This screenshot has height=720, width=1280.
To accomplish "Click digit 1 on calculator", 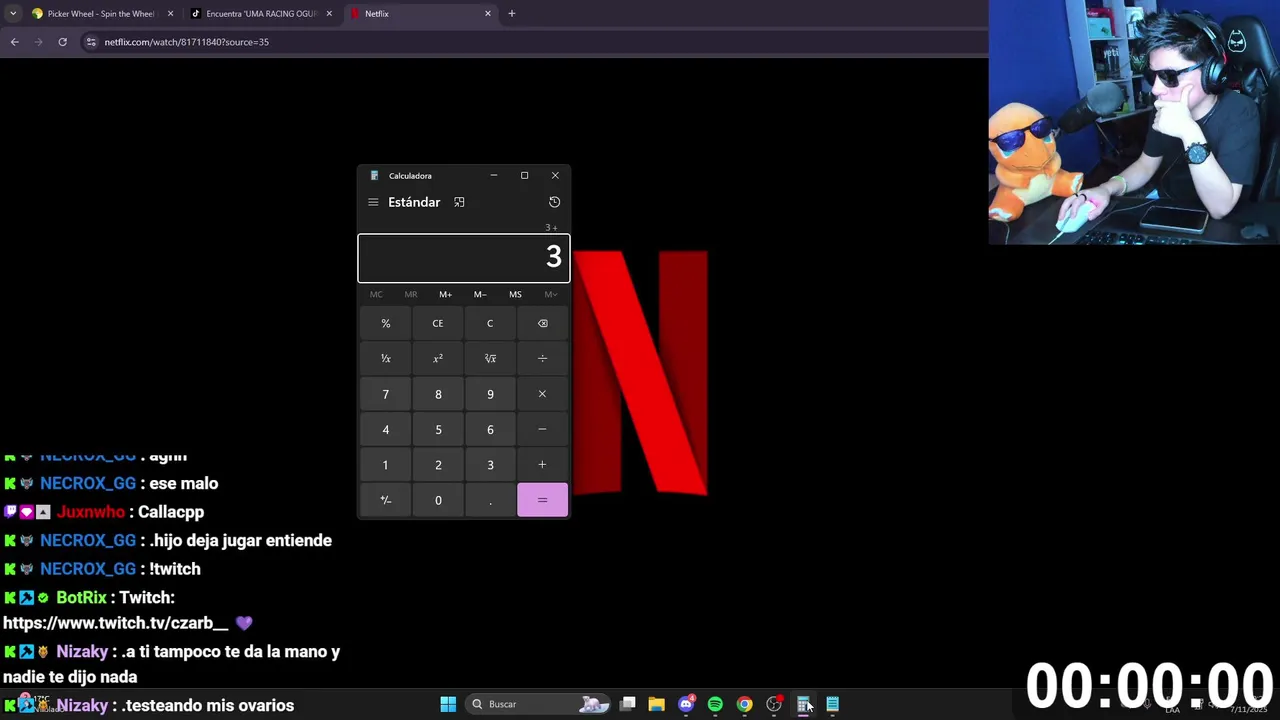I will point(385,464).
